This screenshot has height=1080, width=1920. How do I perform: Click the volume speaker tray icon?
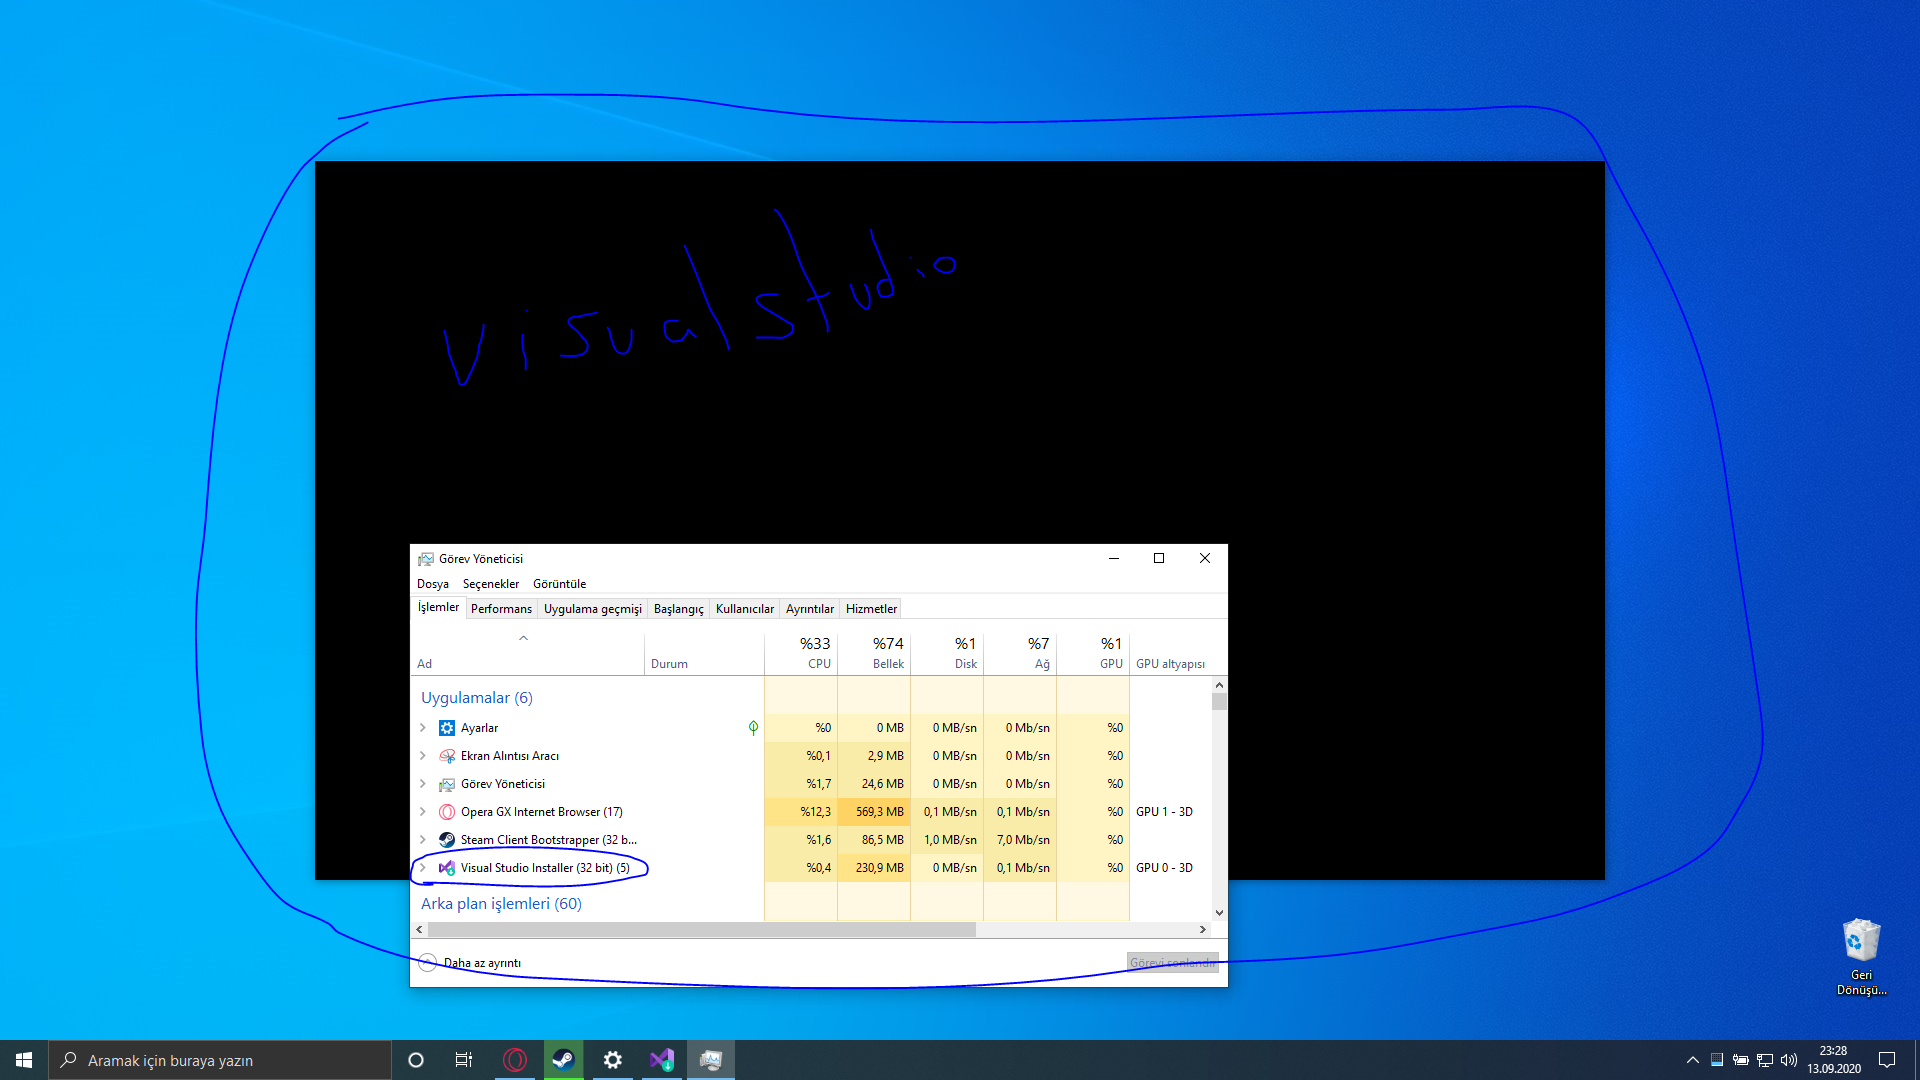1789,1060
